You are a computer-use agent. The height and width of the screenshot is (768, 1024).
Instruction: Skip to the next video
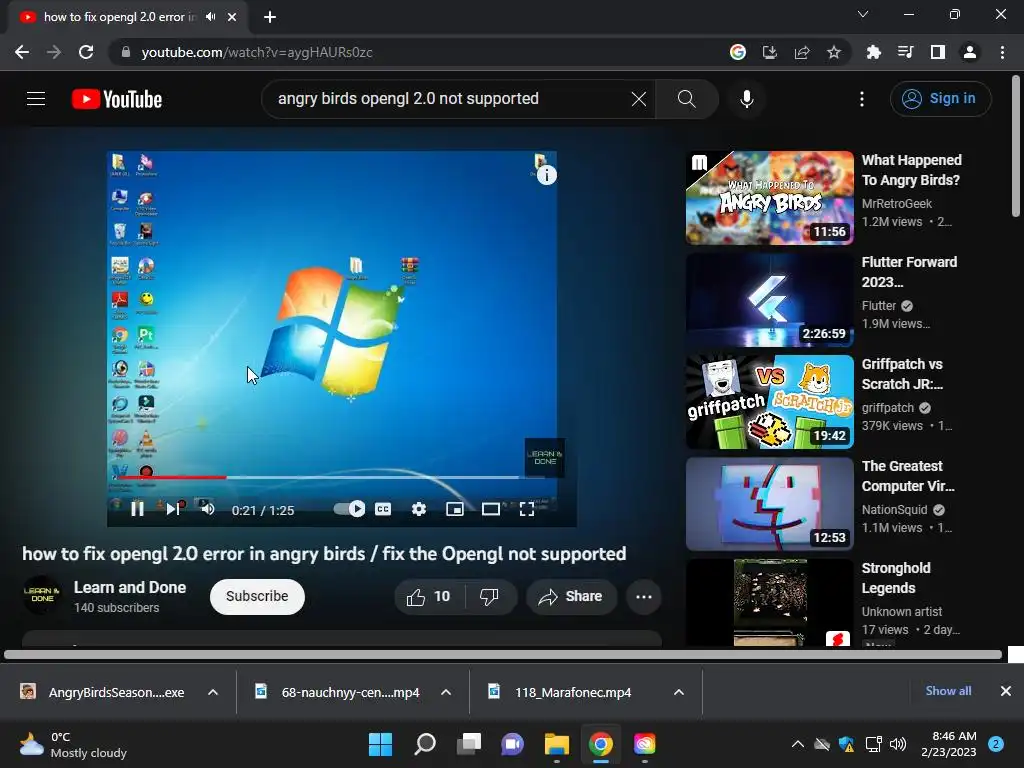pos(172,509)
